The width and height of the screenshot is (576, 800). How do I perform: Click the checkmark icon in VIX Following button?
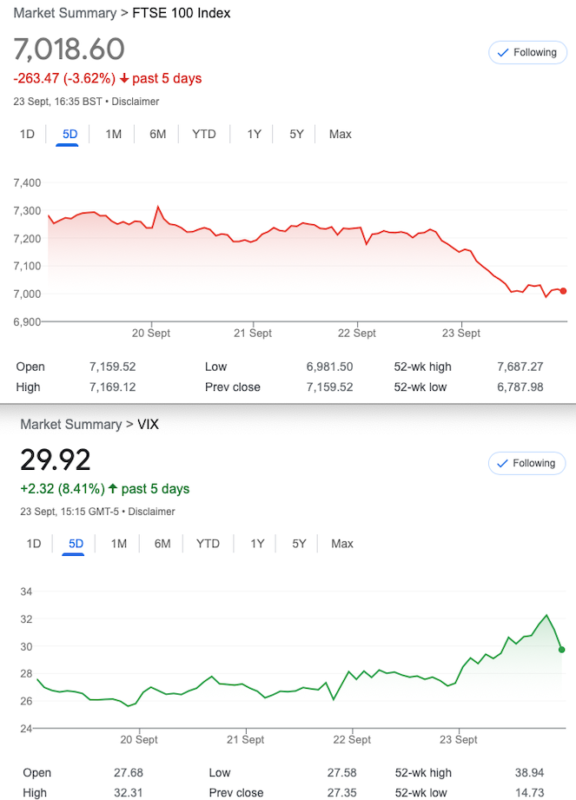pyautogui.click(x=503, y=463)
